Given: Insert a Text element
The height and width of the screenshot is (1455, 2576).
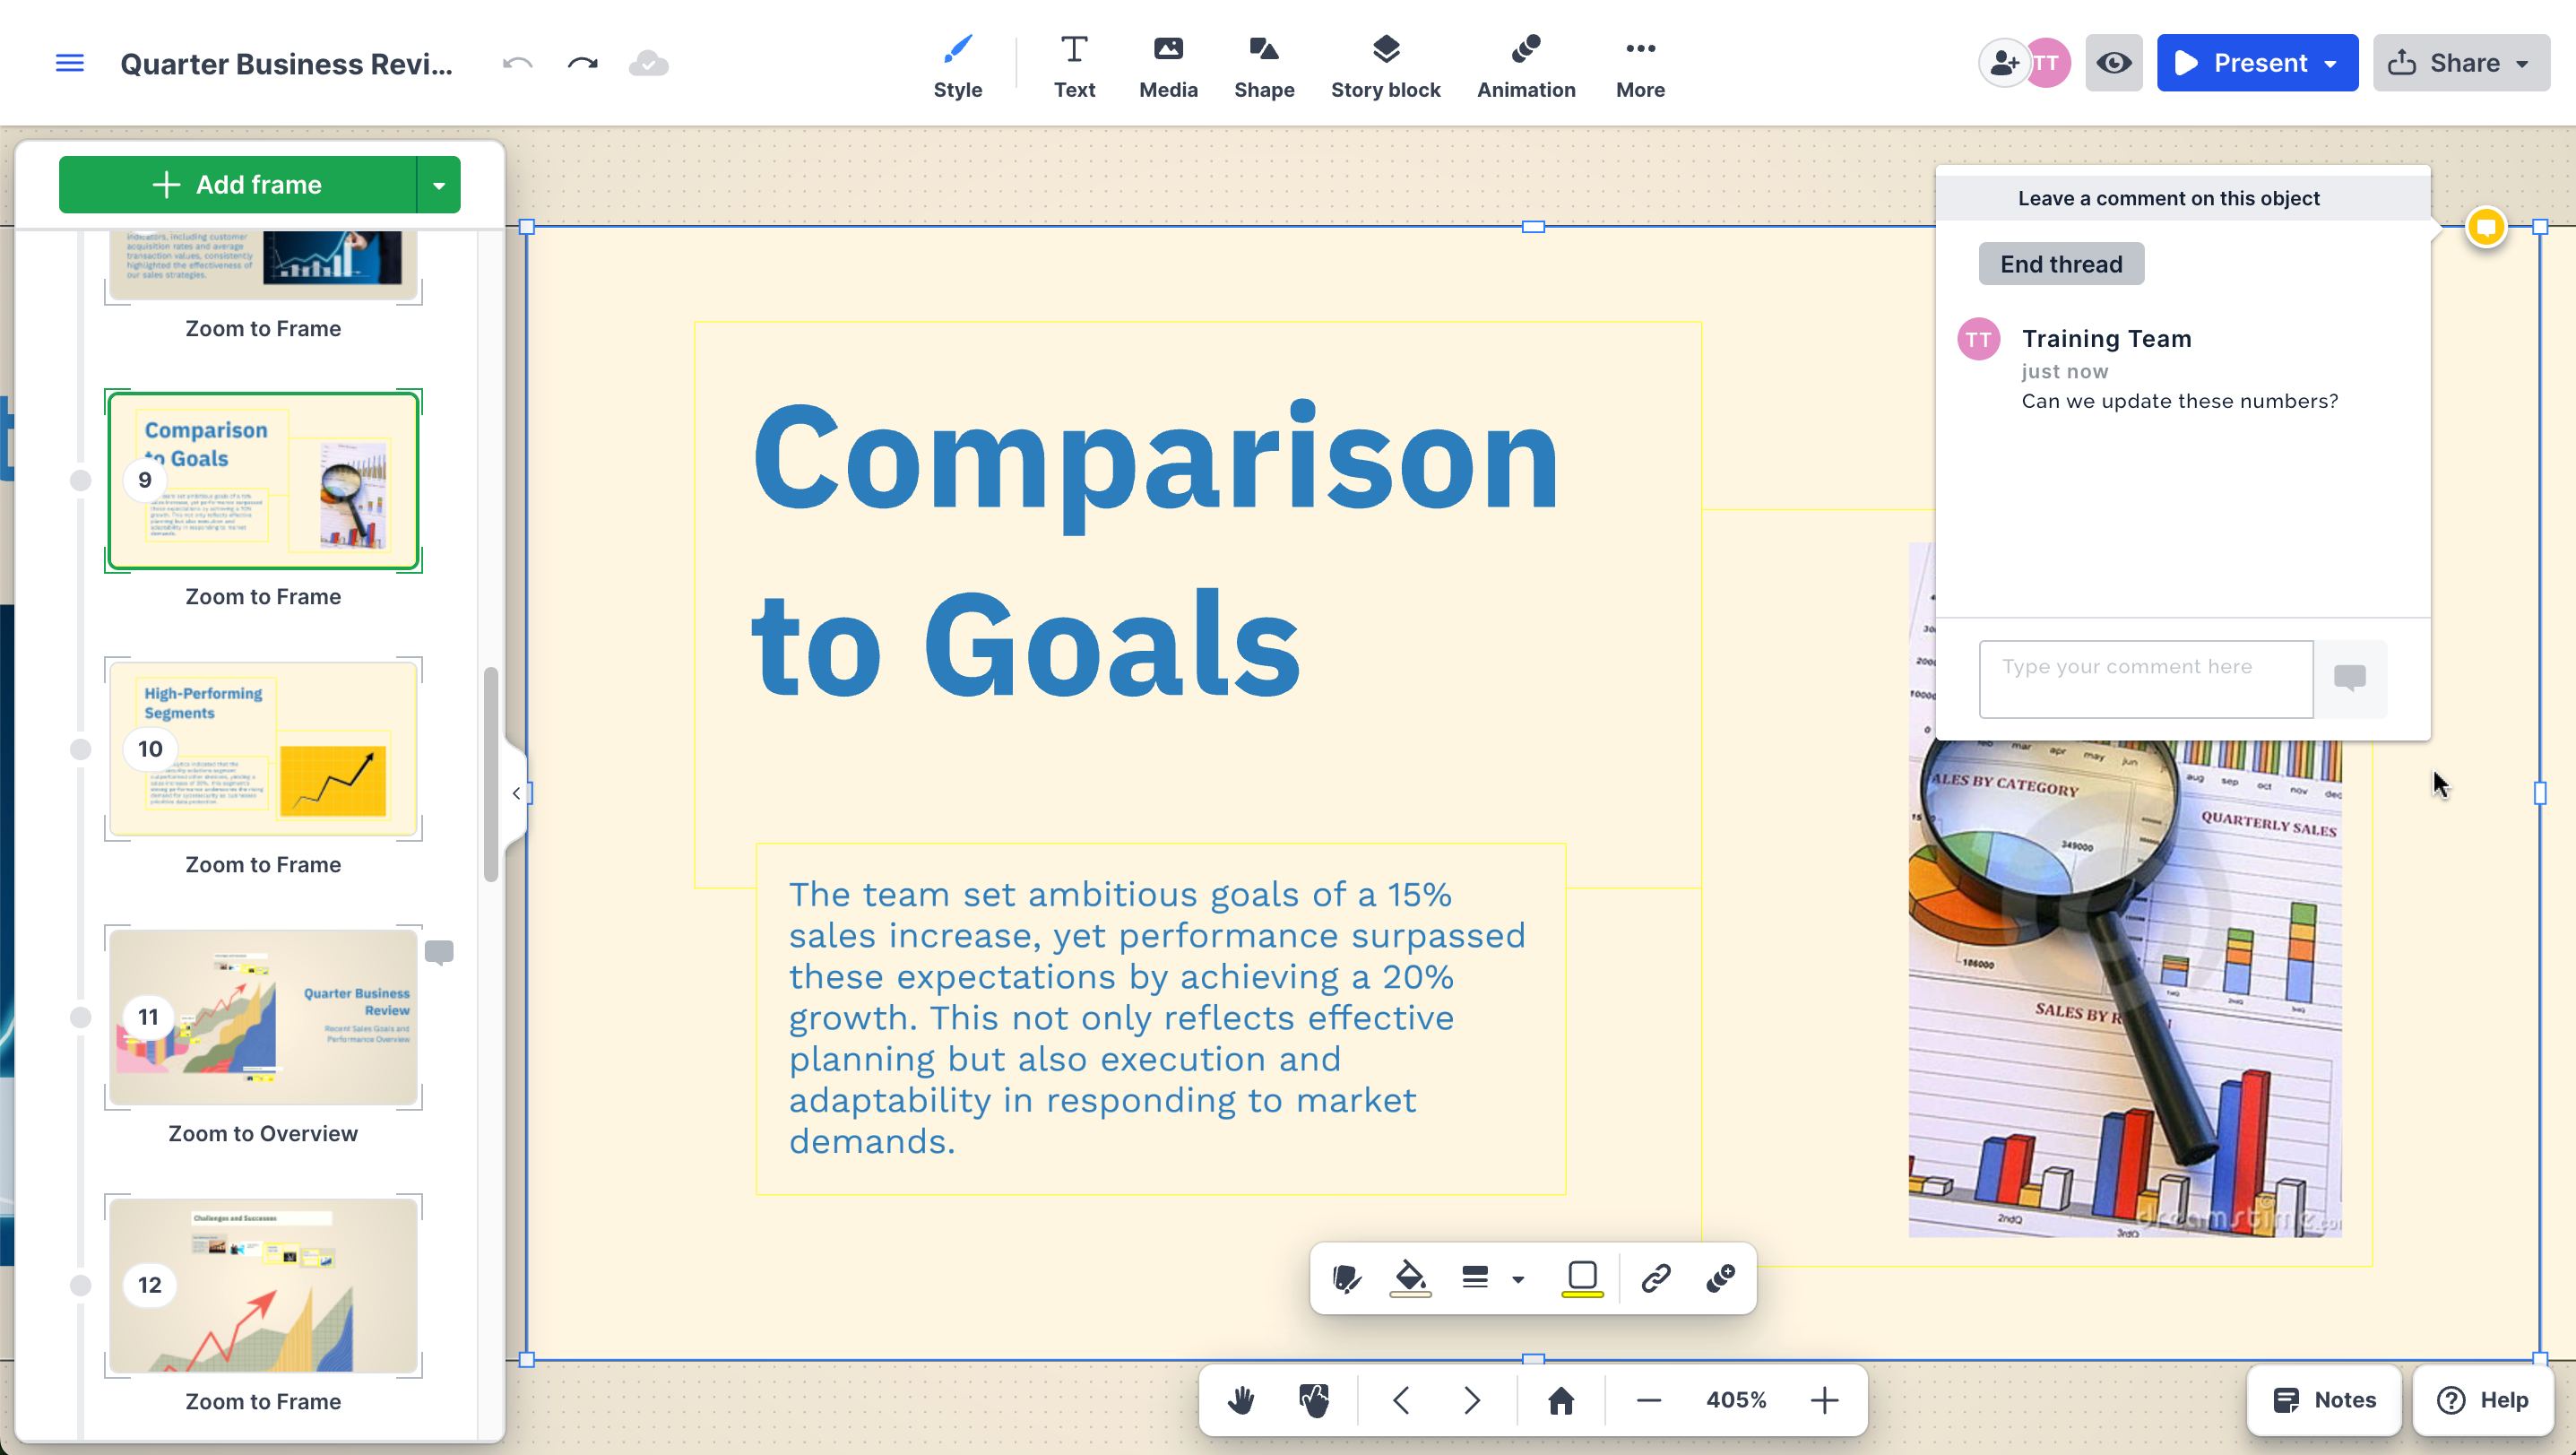Looking at the screenshot, I should tap(1074, 66).
